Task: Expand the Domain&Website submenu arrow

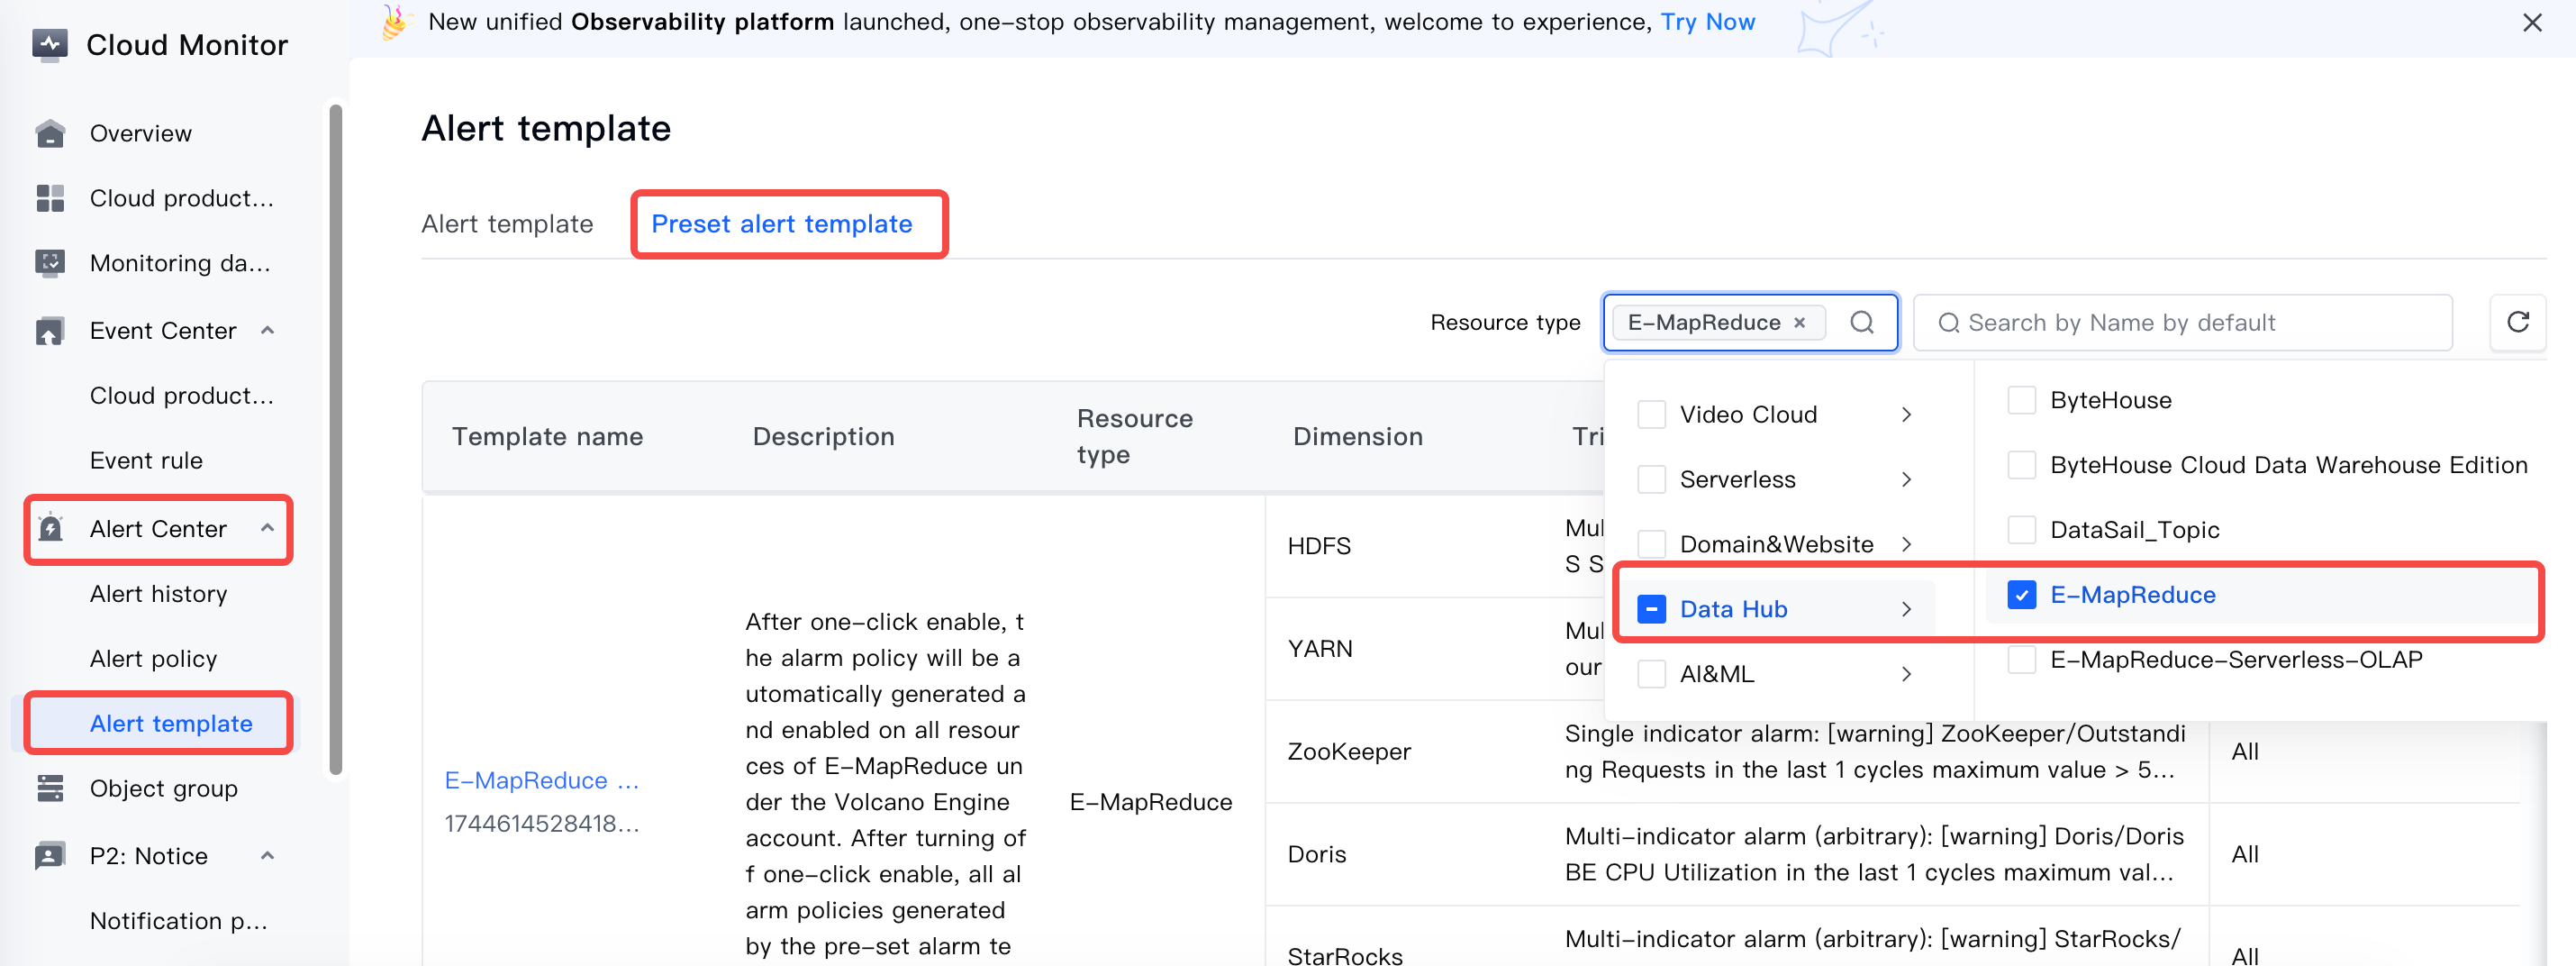Action: pyautogui.click(x=1906, y=544)
